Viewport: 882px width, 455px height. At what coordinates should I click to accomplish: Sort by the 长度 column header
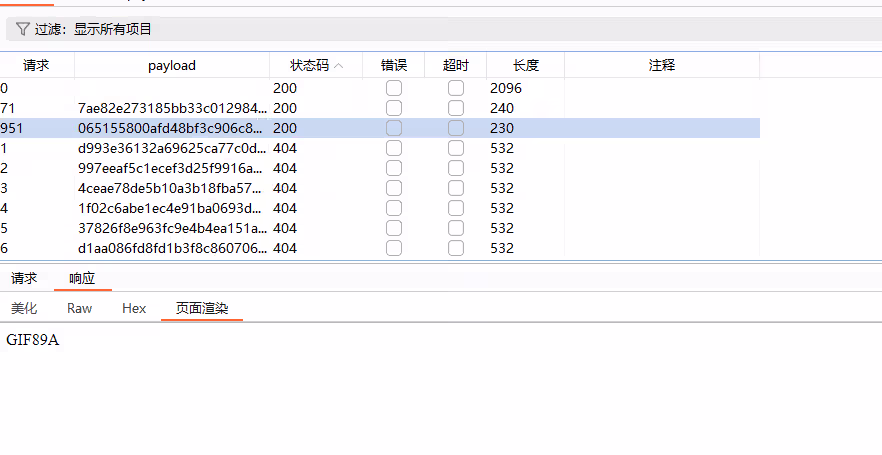[525, 66]
